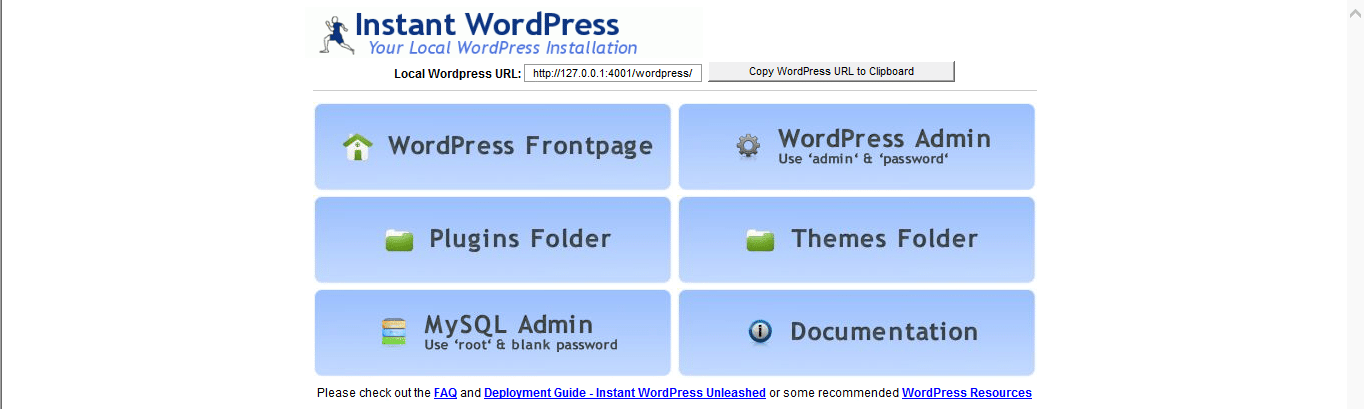Click the 'Use root & blank password' text
The height and width of the screenshot is (409, 1364).
[x=521, y=345]
